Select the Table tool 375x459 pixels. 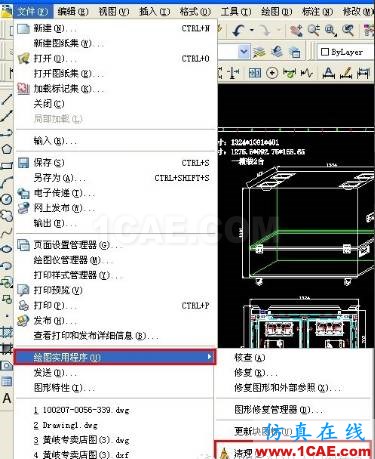tap(7, 381)
